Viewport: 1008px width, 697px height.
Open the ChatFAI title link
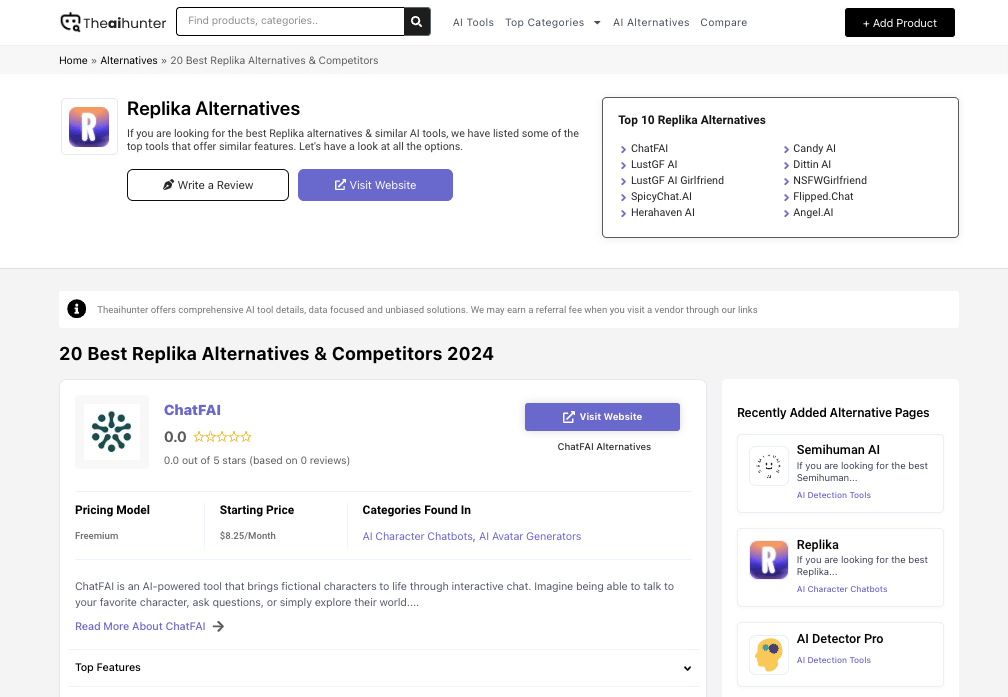tap(192, 410)
